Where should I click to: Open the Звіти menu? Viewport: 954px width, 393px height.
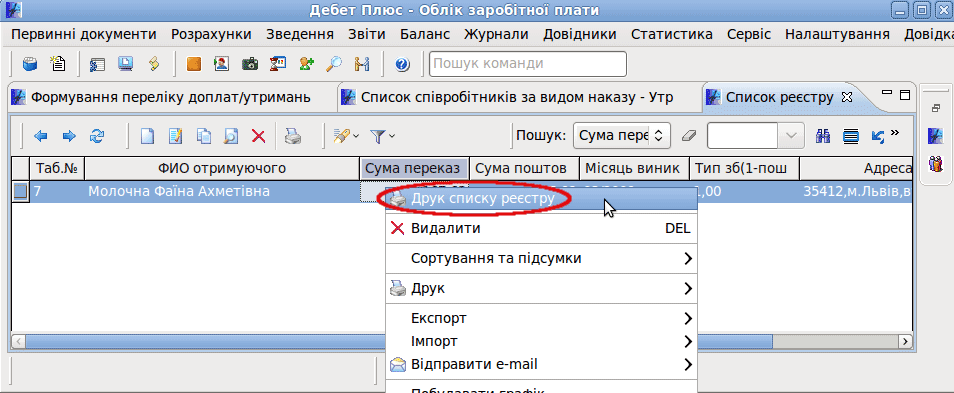(367, 34)
